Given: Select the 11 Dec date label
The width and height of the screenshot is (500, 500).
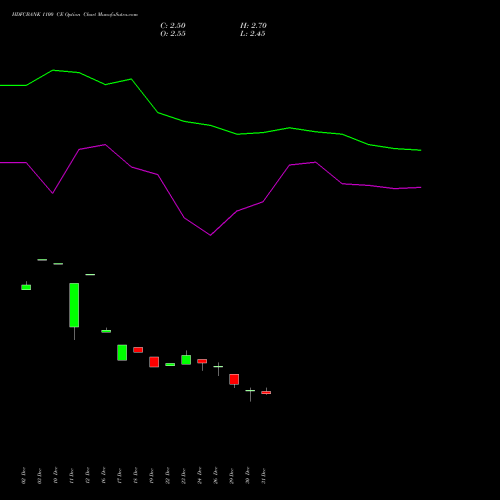Looking at the screenshot, I should [x=71, y=476].
